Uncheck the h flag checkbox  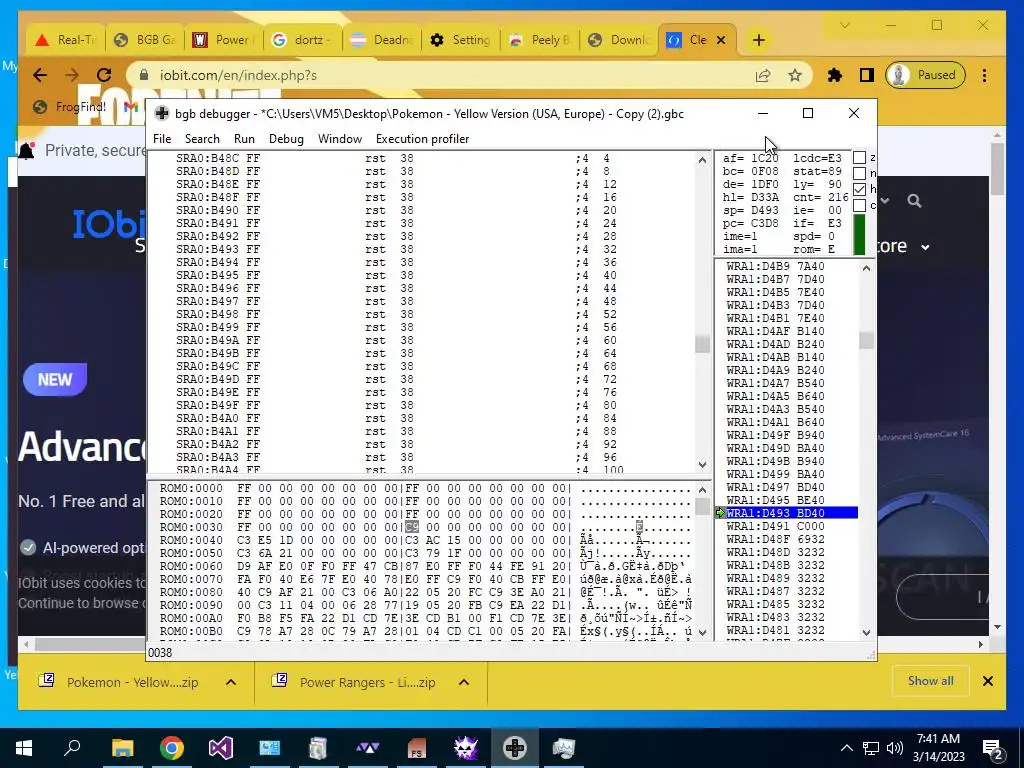pos(859,189)
